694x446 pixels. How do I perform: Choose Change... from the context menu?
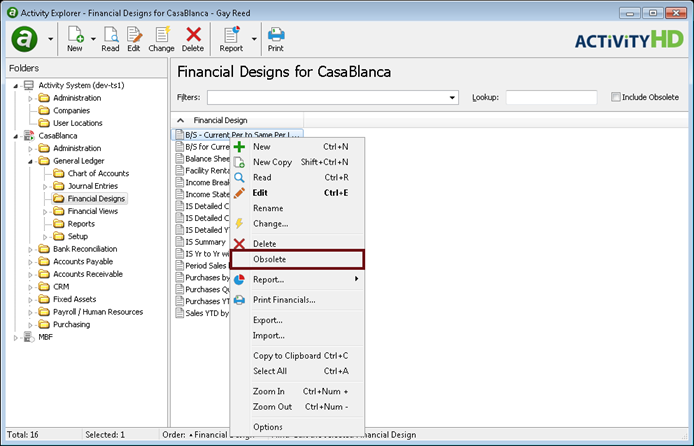(x=297, y=224)
